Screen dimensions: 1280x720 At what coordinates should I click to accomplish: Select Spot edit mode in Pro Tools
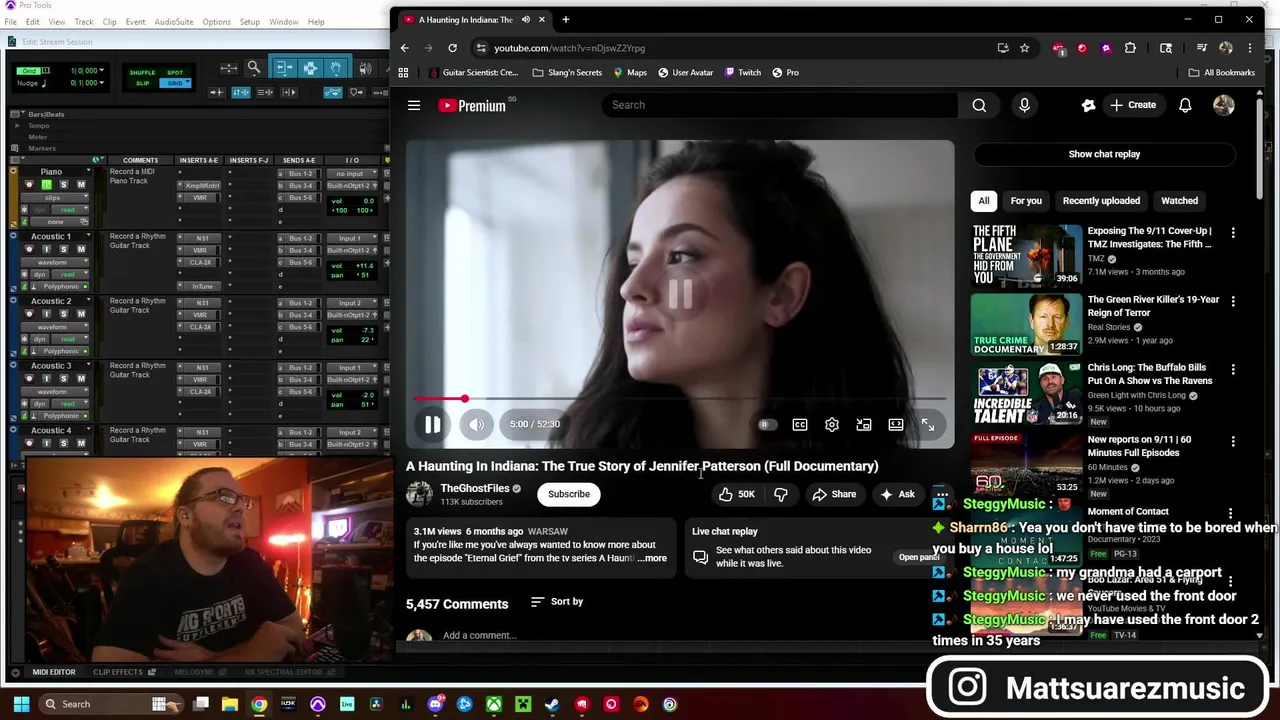click(x=175, y=73)
